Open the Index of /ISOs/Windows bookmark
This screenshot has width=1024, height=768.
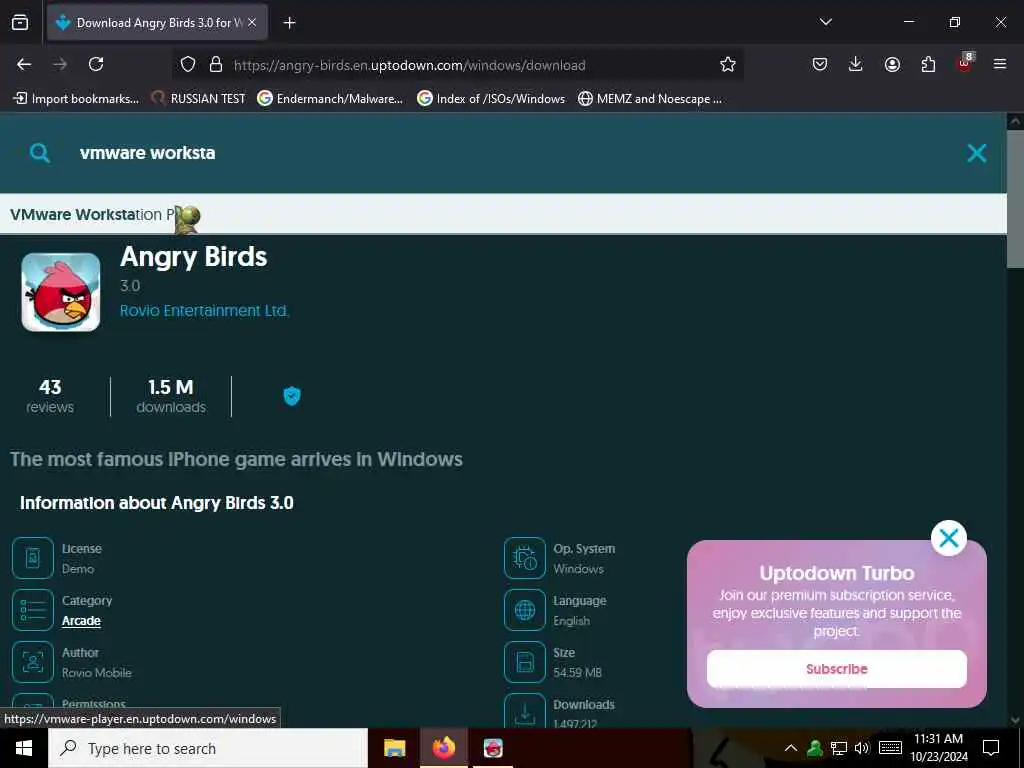pyautogui.click(x=490, y=99)
